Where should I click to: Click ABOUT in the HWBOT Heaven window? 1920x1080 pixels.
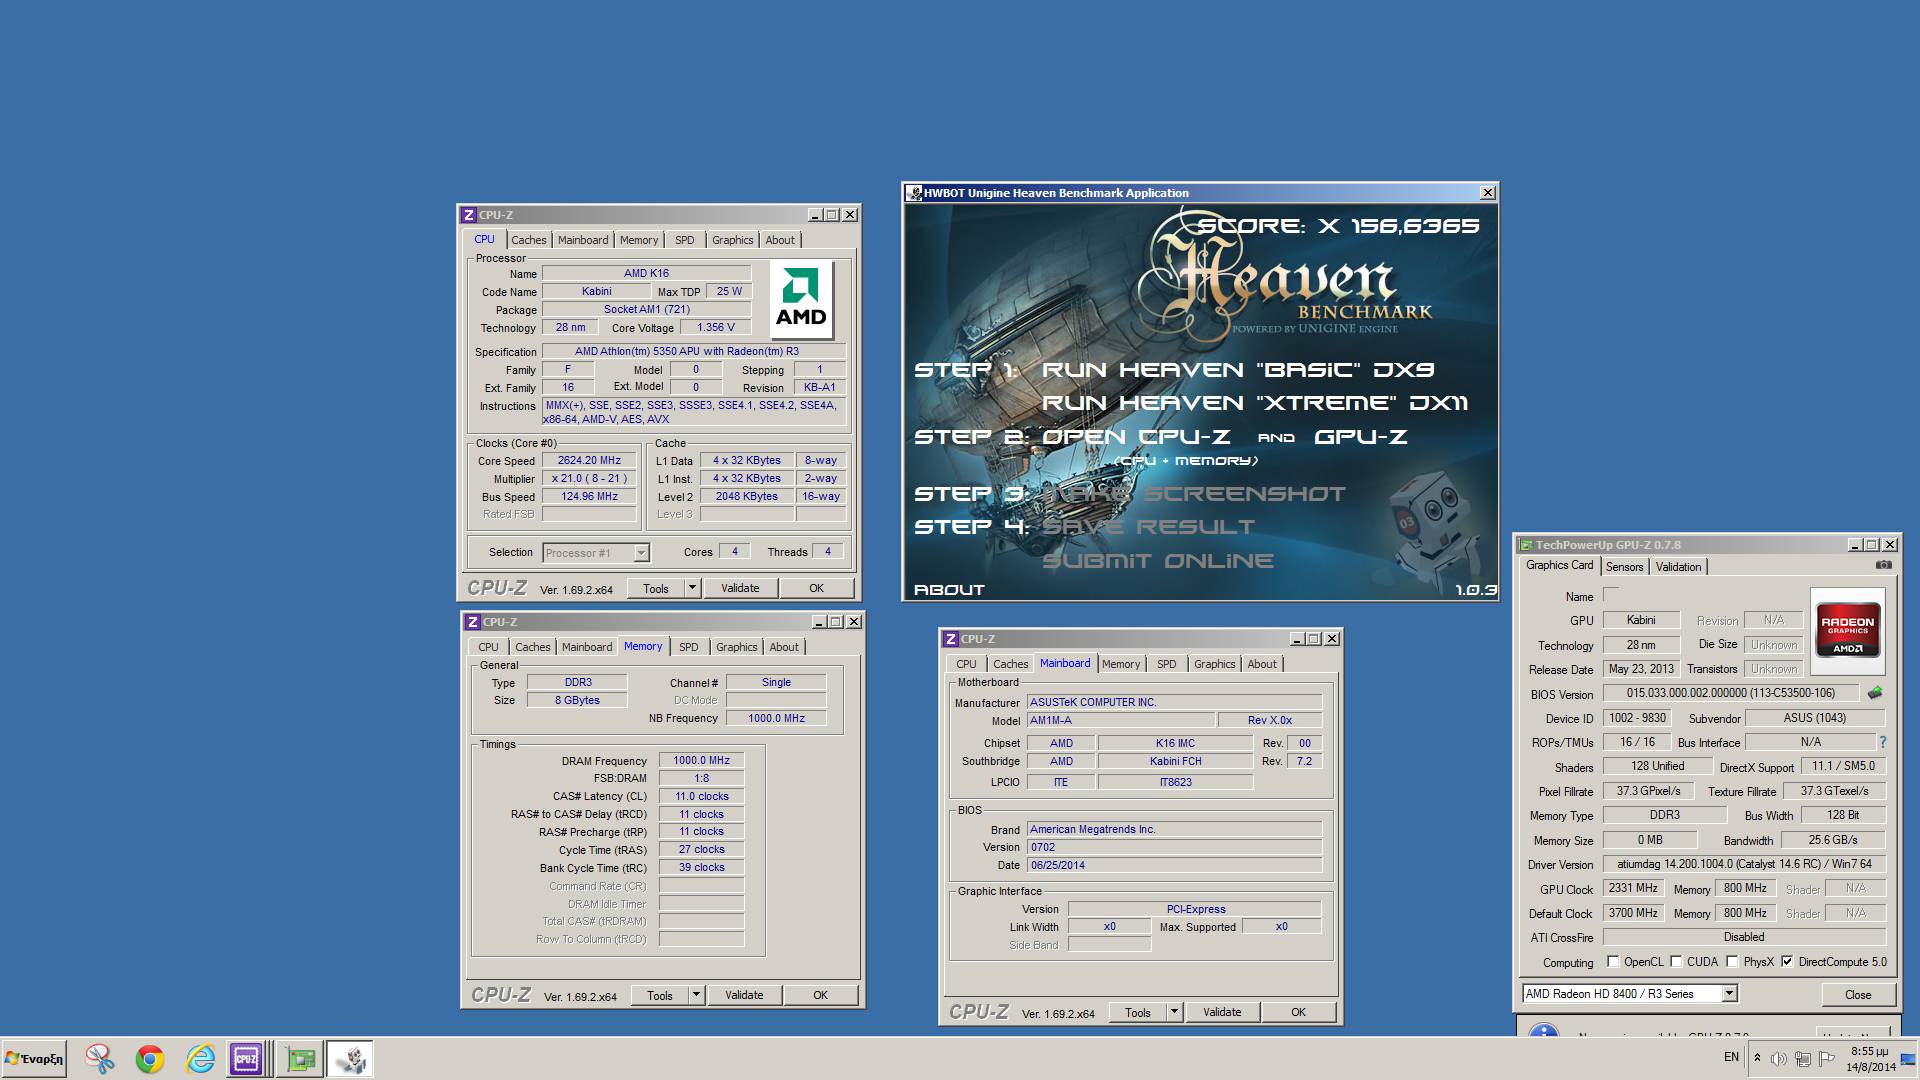point(949,590)
